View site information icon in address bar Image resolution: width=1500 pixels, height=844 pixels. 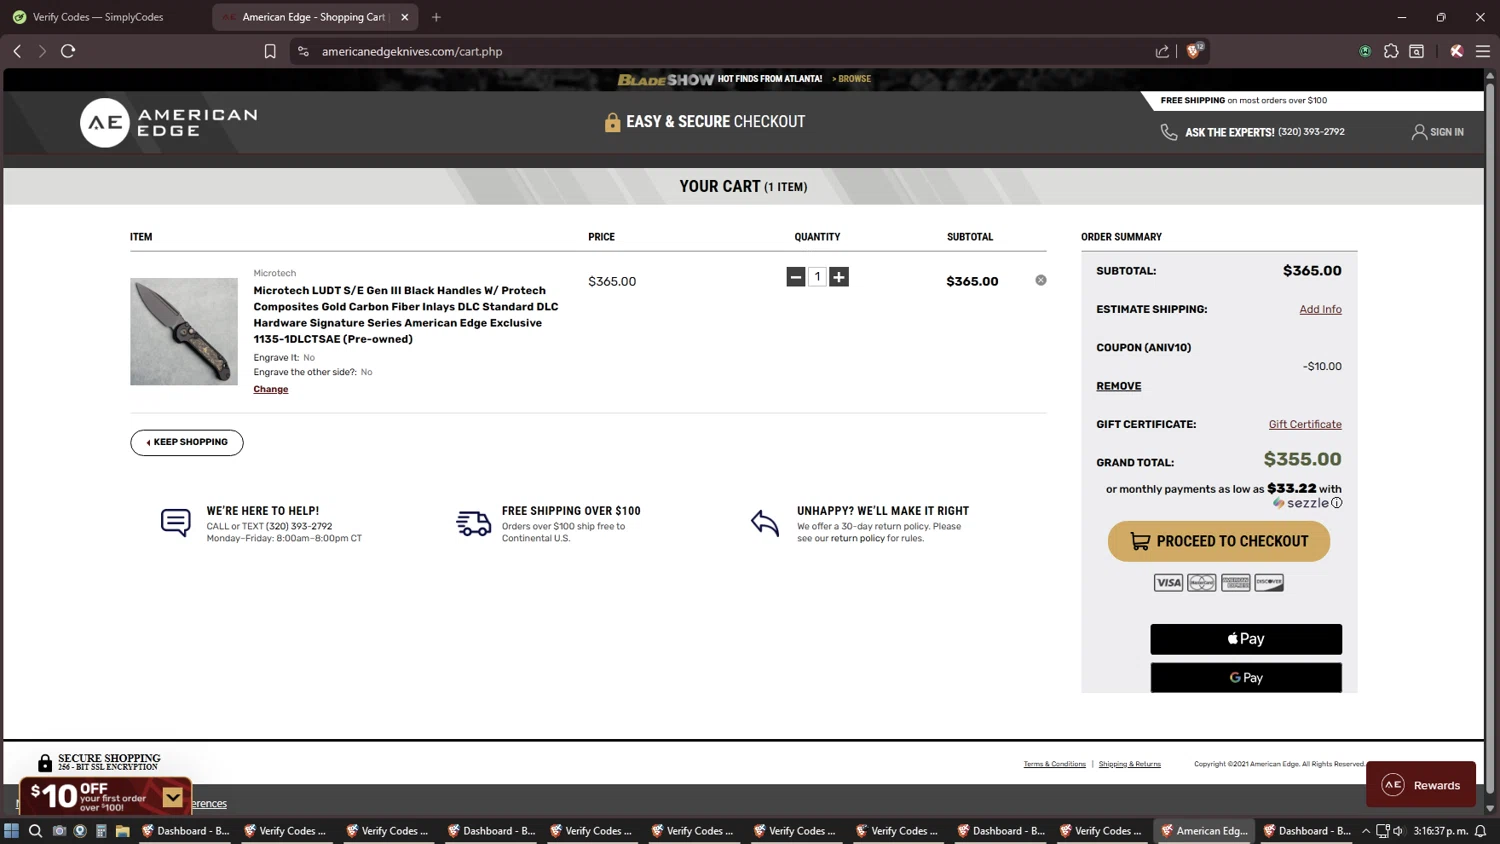coord(303,51)
